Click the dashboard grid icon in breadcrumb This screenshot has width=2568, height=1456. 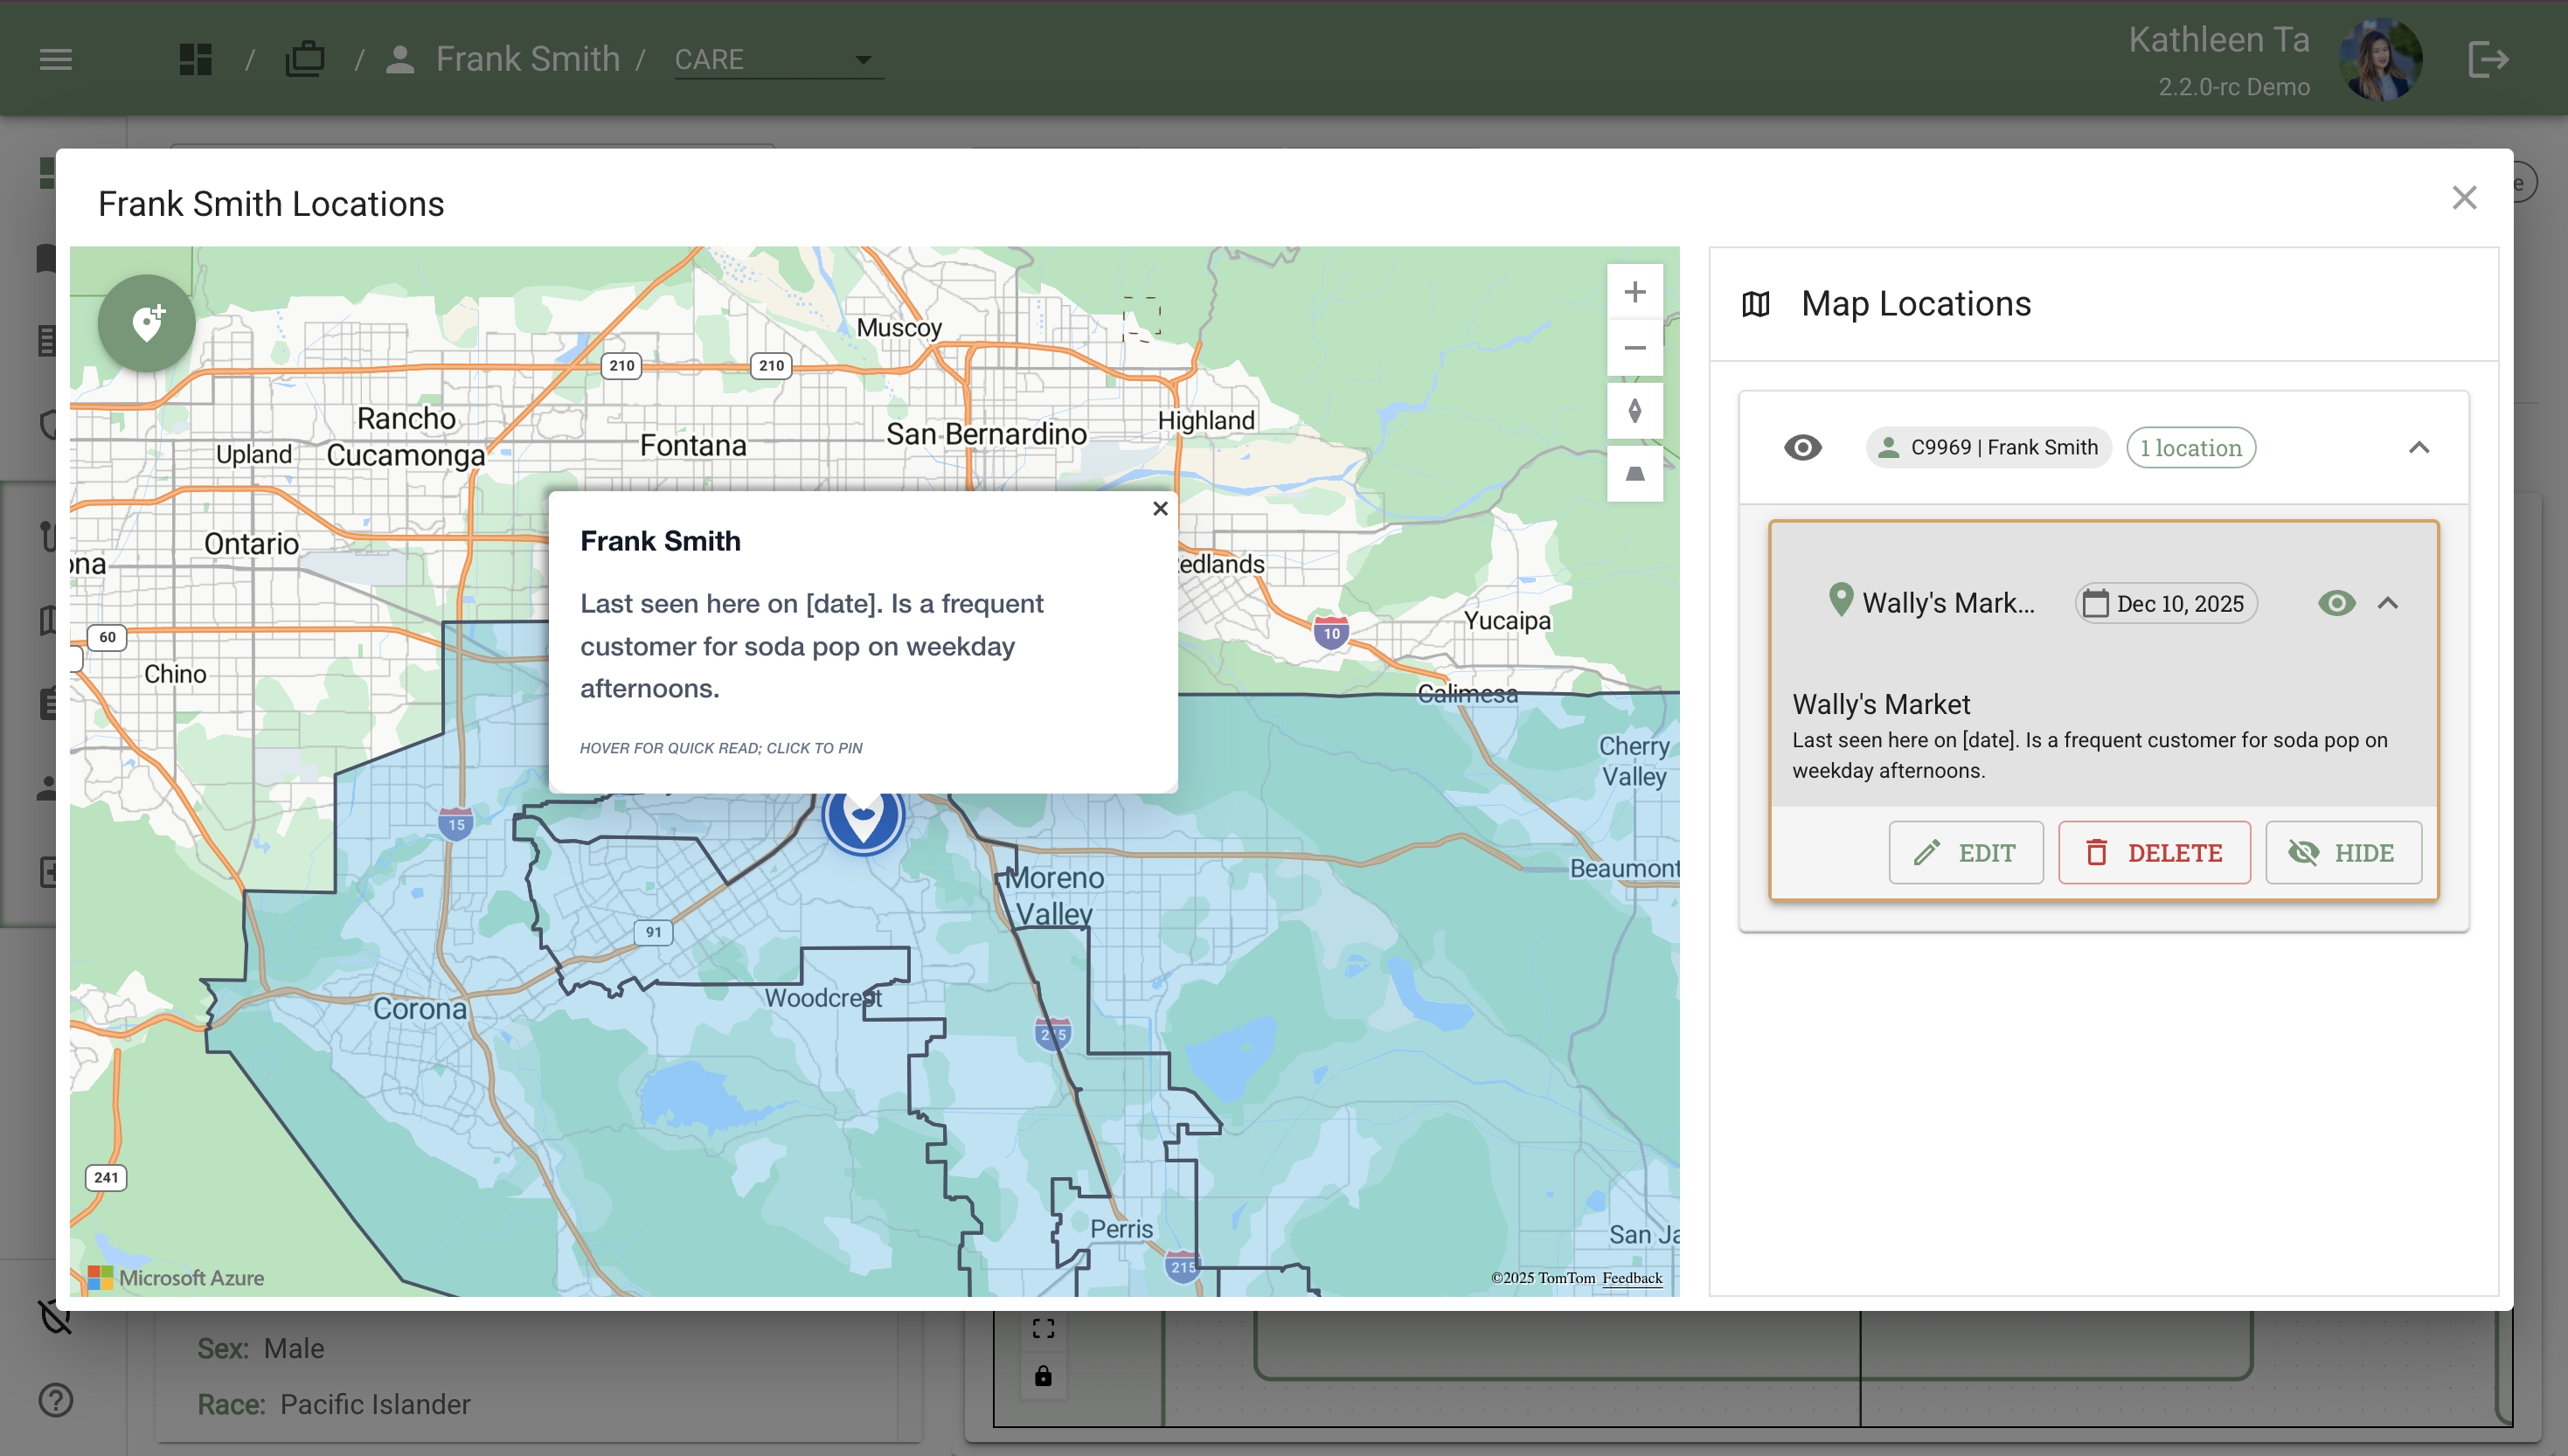[196, 59]
